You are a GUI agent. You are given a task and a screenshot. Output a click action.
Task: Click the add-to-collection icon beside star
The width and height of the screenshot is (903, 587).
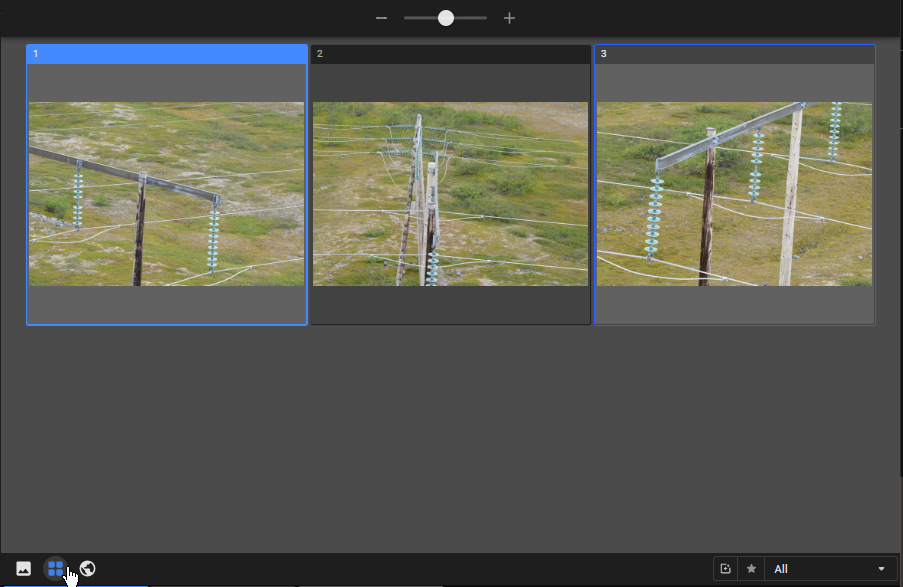(x=726, y=569)
